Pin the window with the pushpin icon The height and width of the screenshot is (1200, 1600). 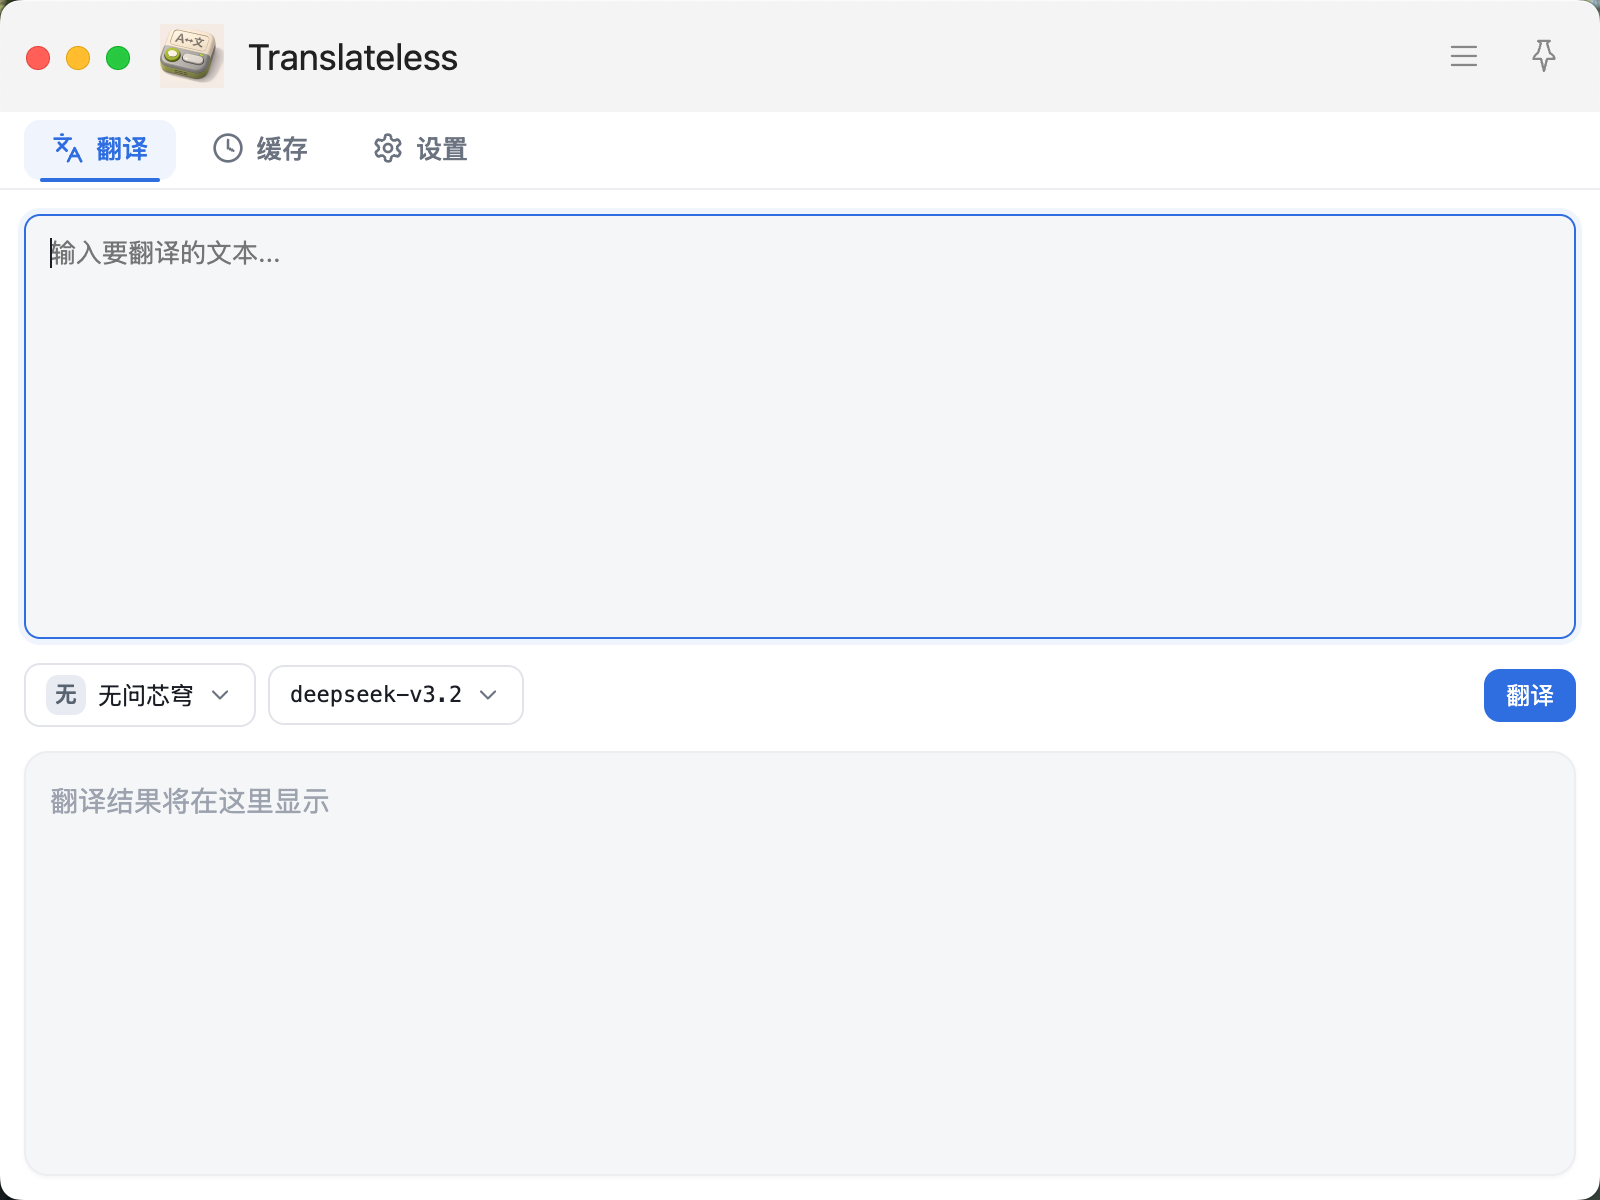click(1544, 56)
